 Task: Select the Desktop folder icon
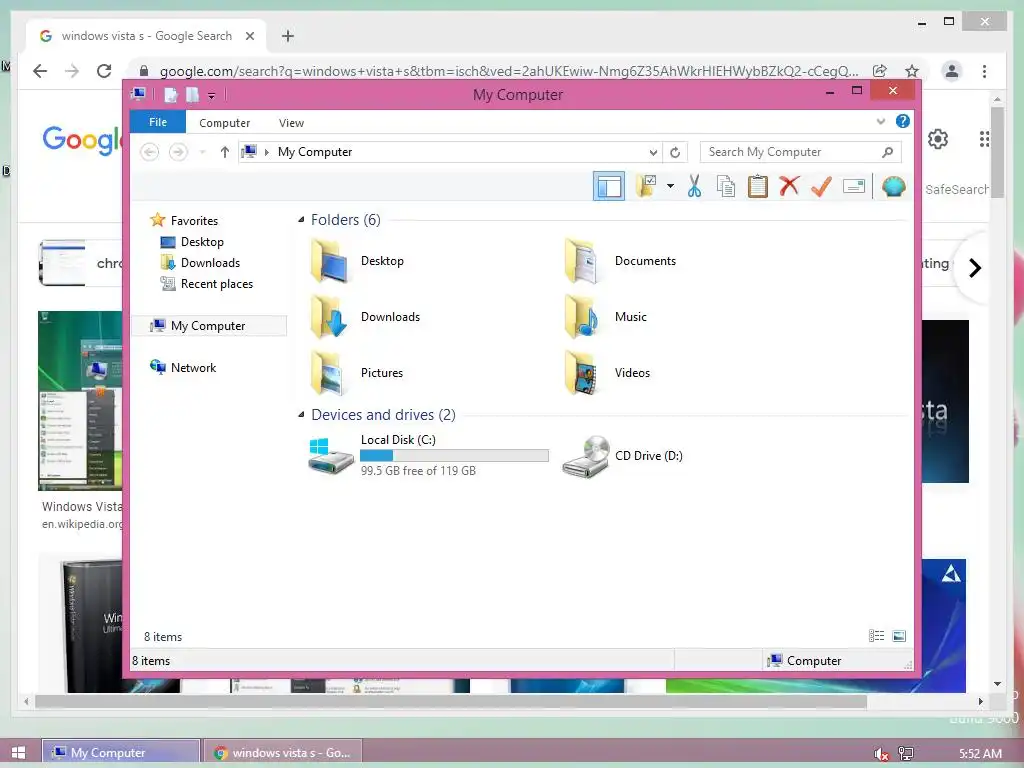[329, 261]
